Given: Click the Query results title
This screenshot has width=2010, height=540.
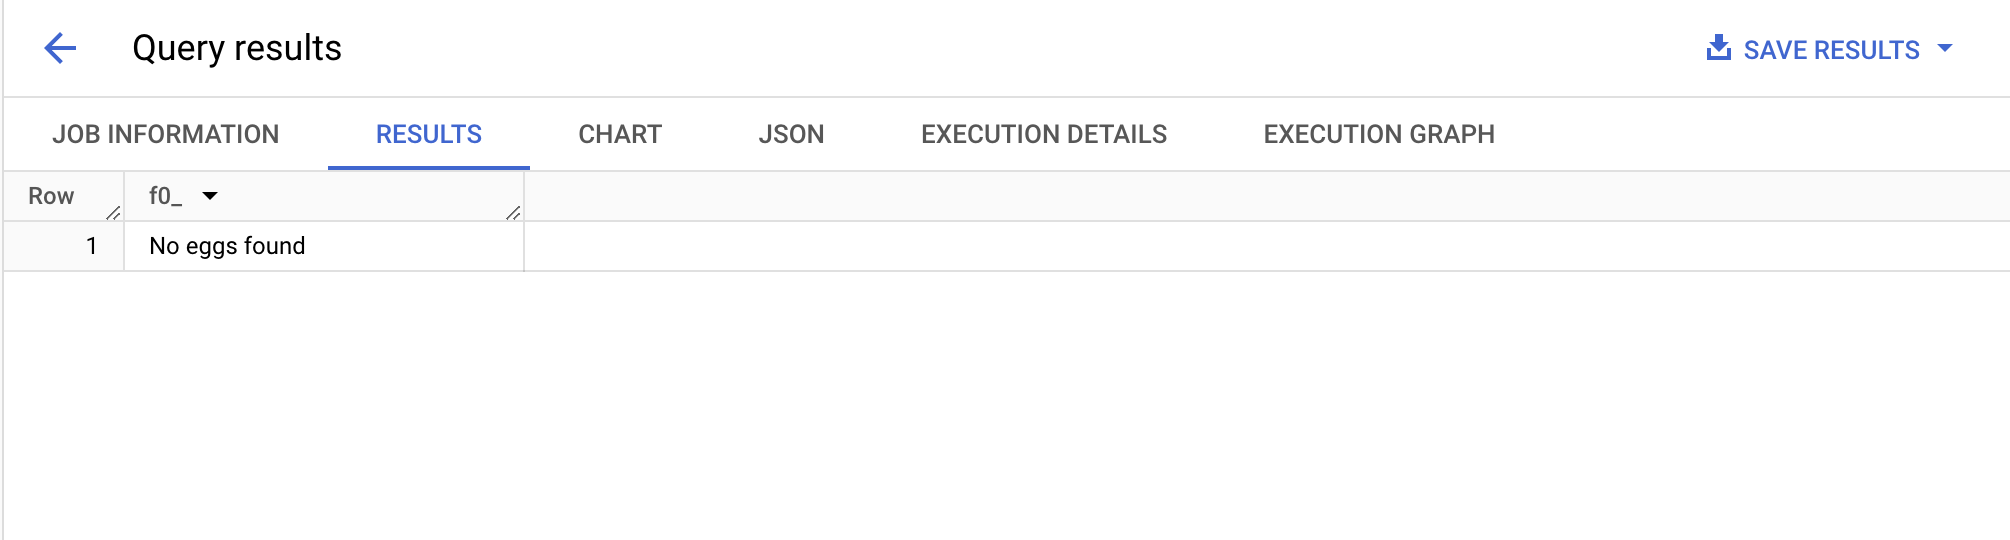Looking at the screenshot, I should point(237,48).
